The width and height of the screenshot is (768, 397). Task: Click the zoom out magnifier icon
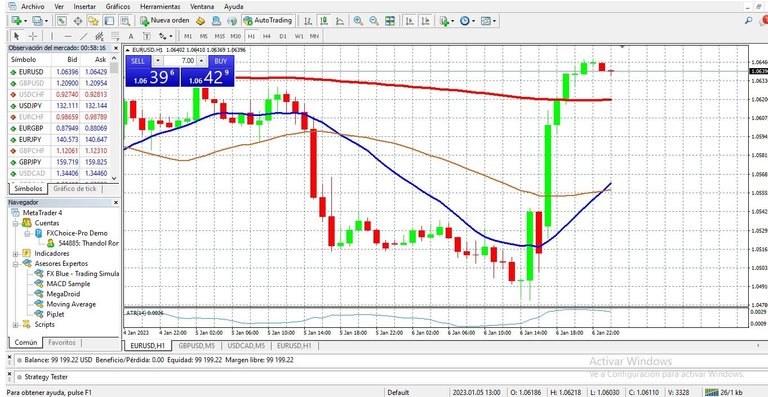coord(374,21)
